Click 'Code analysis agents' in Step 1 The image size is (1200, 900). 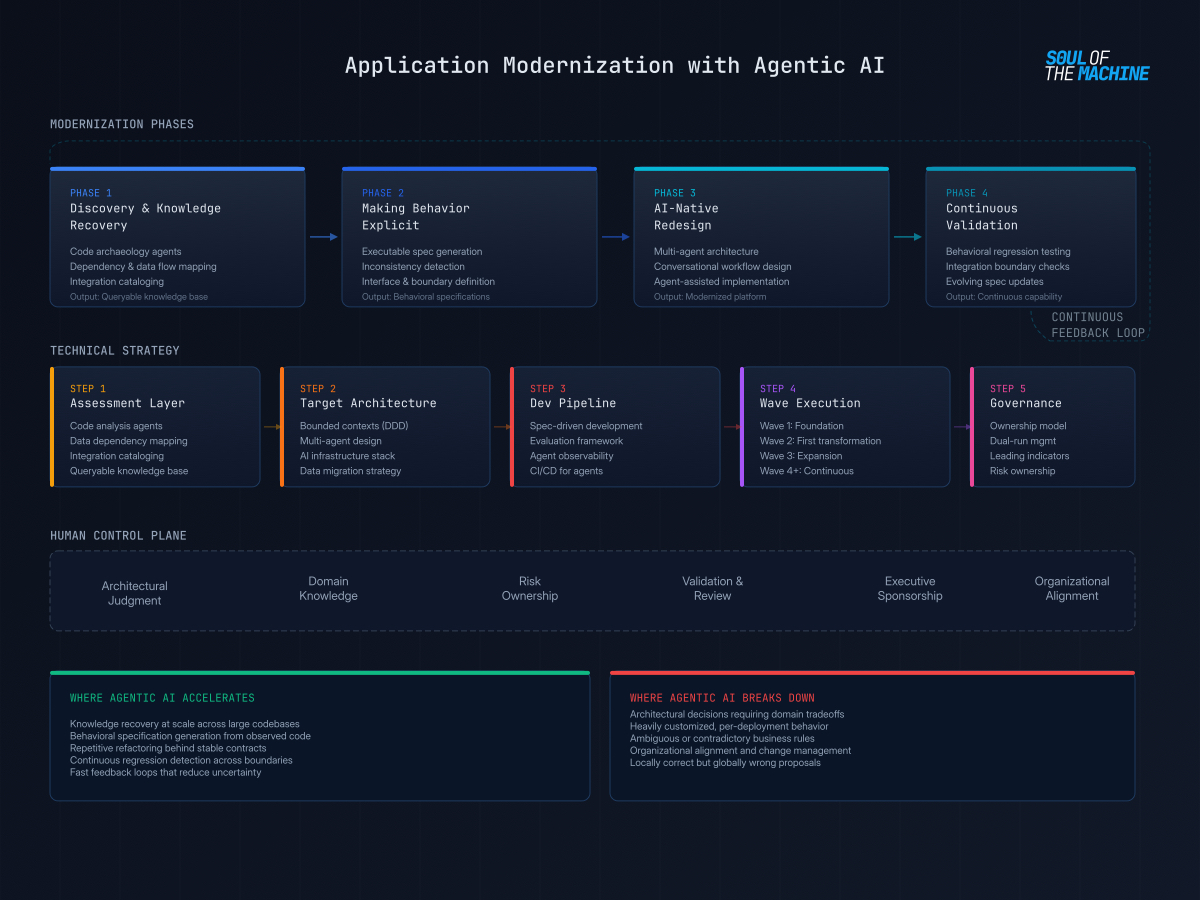point(116,426)
